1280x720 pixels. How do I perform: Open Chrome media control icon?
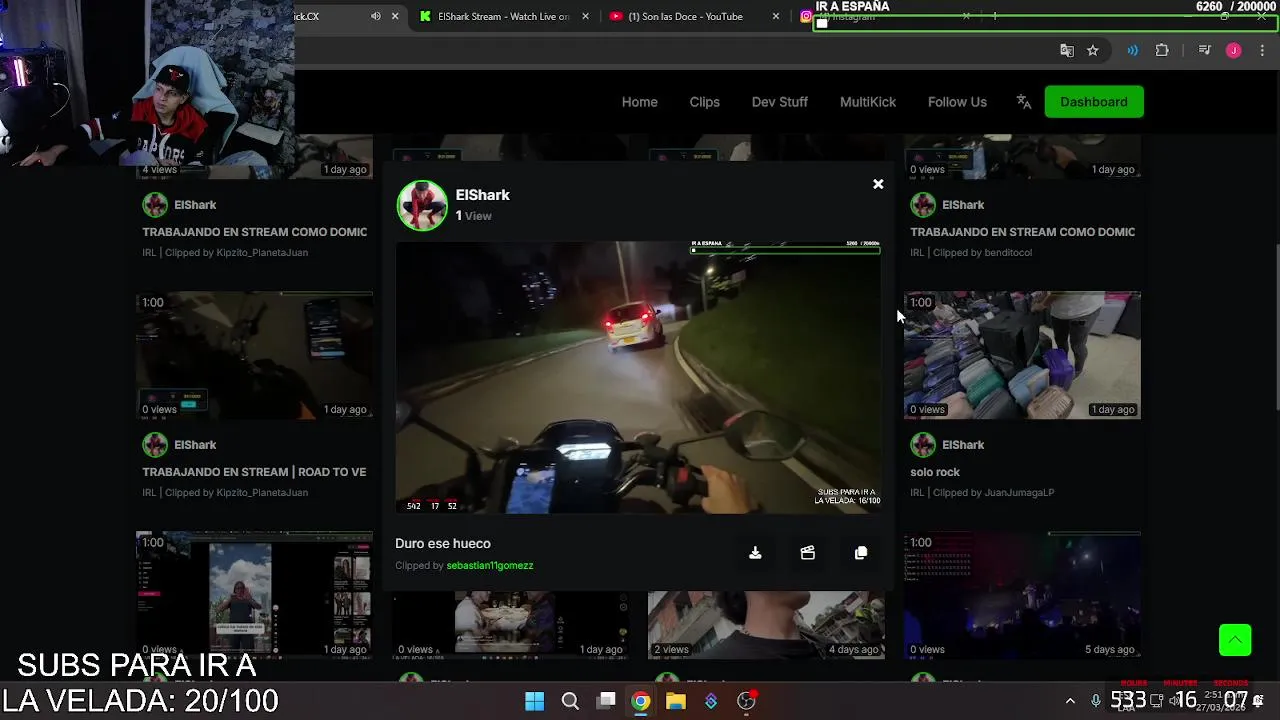pos(1204,50)
